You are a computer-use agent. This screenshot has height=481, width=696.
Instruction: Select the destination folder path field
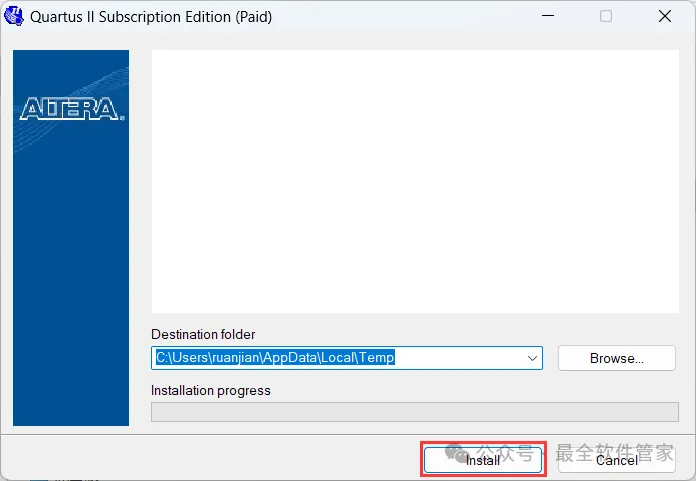coord(347,358)
